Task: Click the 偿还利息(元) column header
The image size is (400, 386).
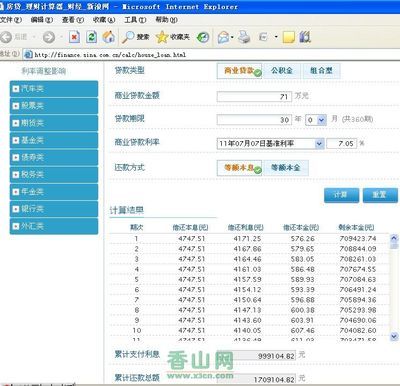Action: (246, 228)
